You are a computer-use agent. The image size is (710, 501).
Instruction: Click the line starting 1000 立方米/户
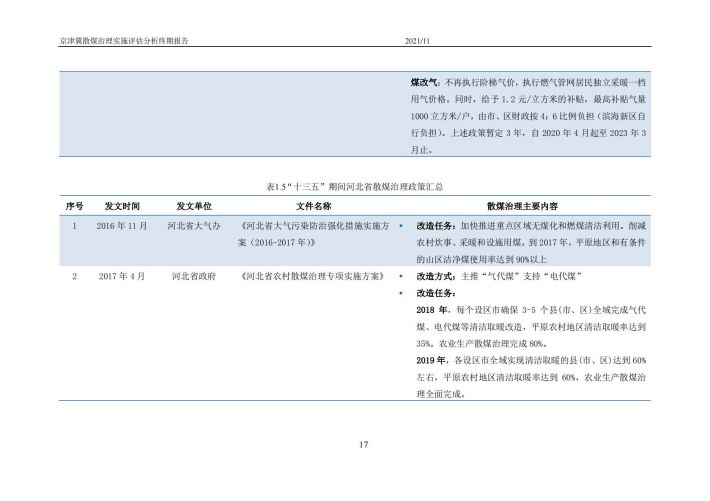(x=528, y=116)
